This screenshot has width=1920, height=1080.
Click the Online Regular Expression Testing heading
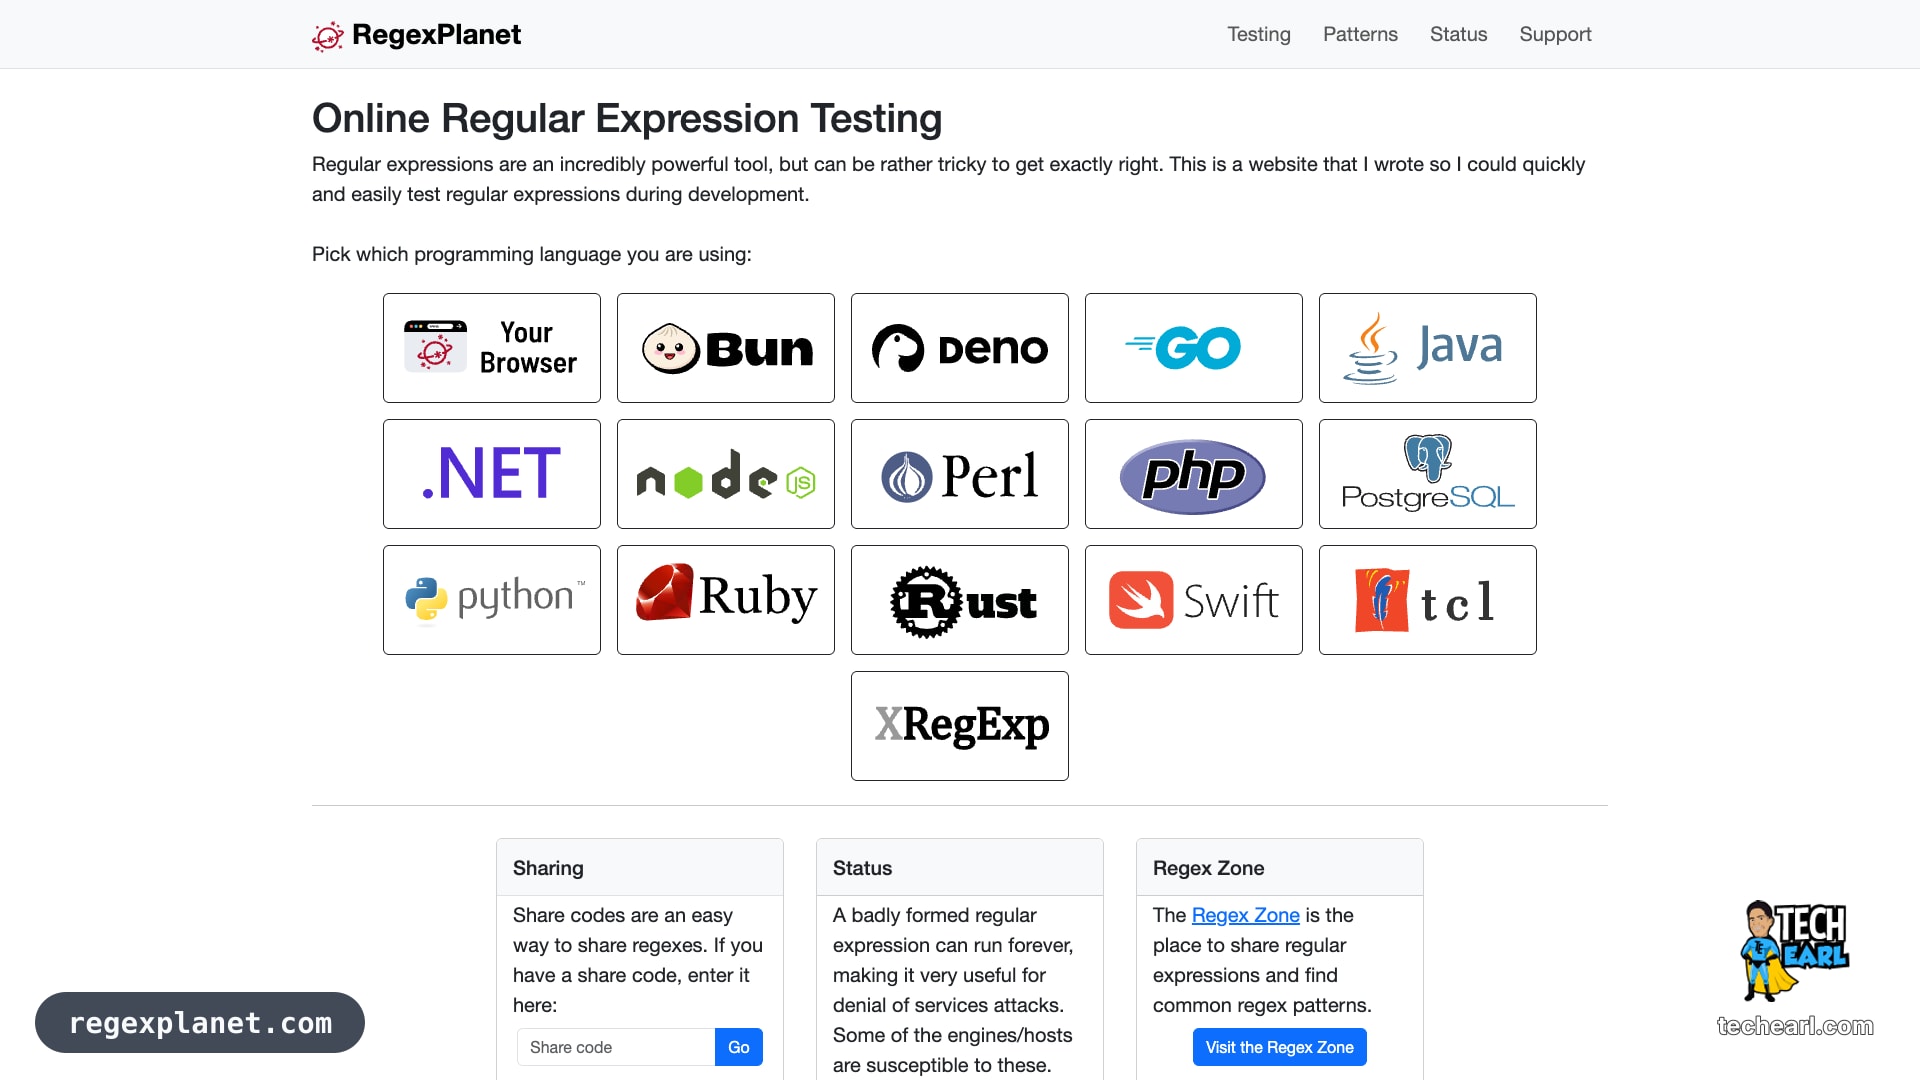point(627,118)
